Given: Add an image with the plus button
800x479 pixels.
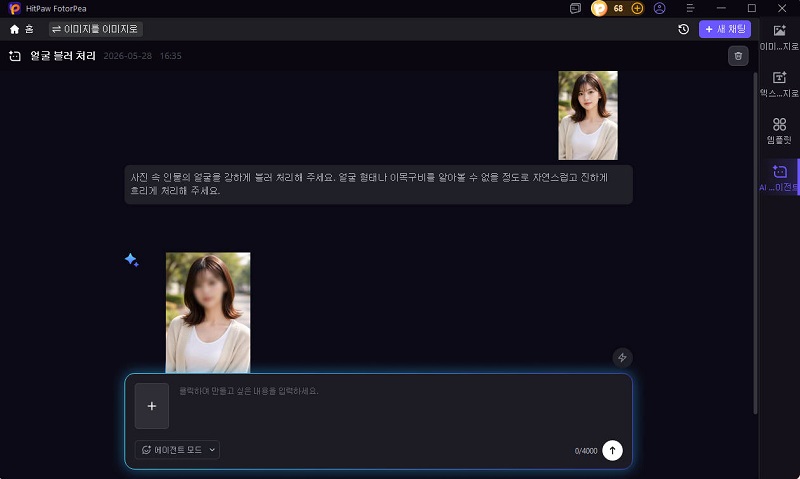Looking at the screenshot, I should coord(152,406).
